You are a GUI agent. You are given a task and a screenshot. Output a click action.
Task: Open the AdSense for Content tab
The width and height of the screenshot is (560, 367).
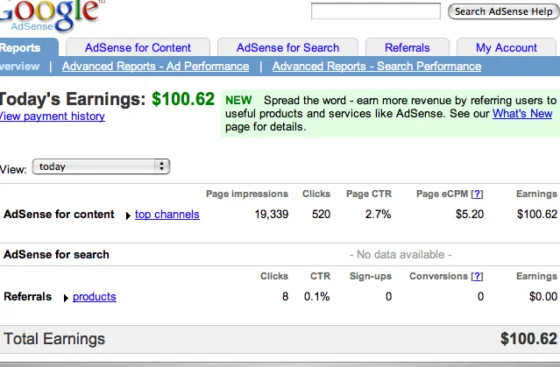pos(138,47)
